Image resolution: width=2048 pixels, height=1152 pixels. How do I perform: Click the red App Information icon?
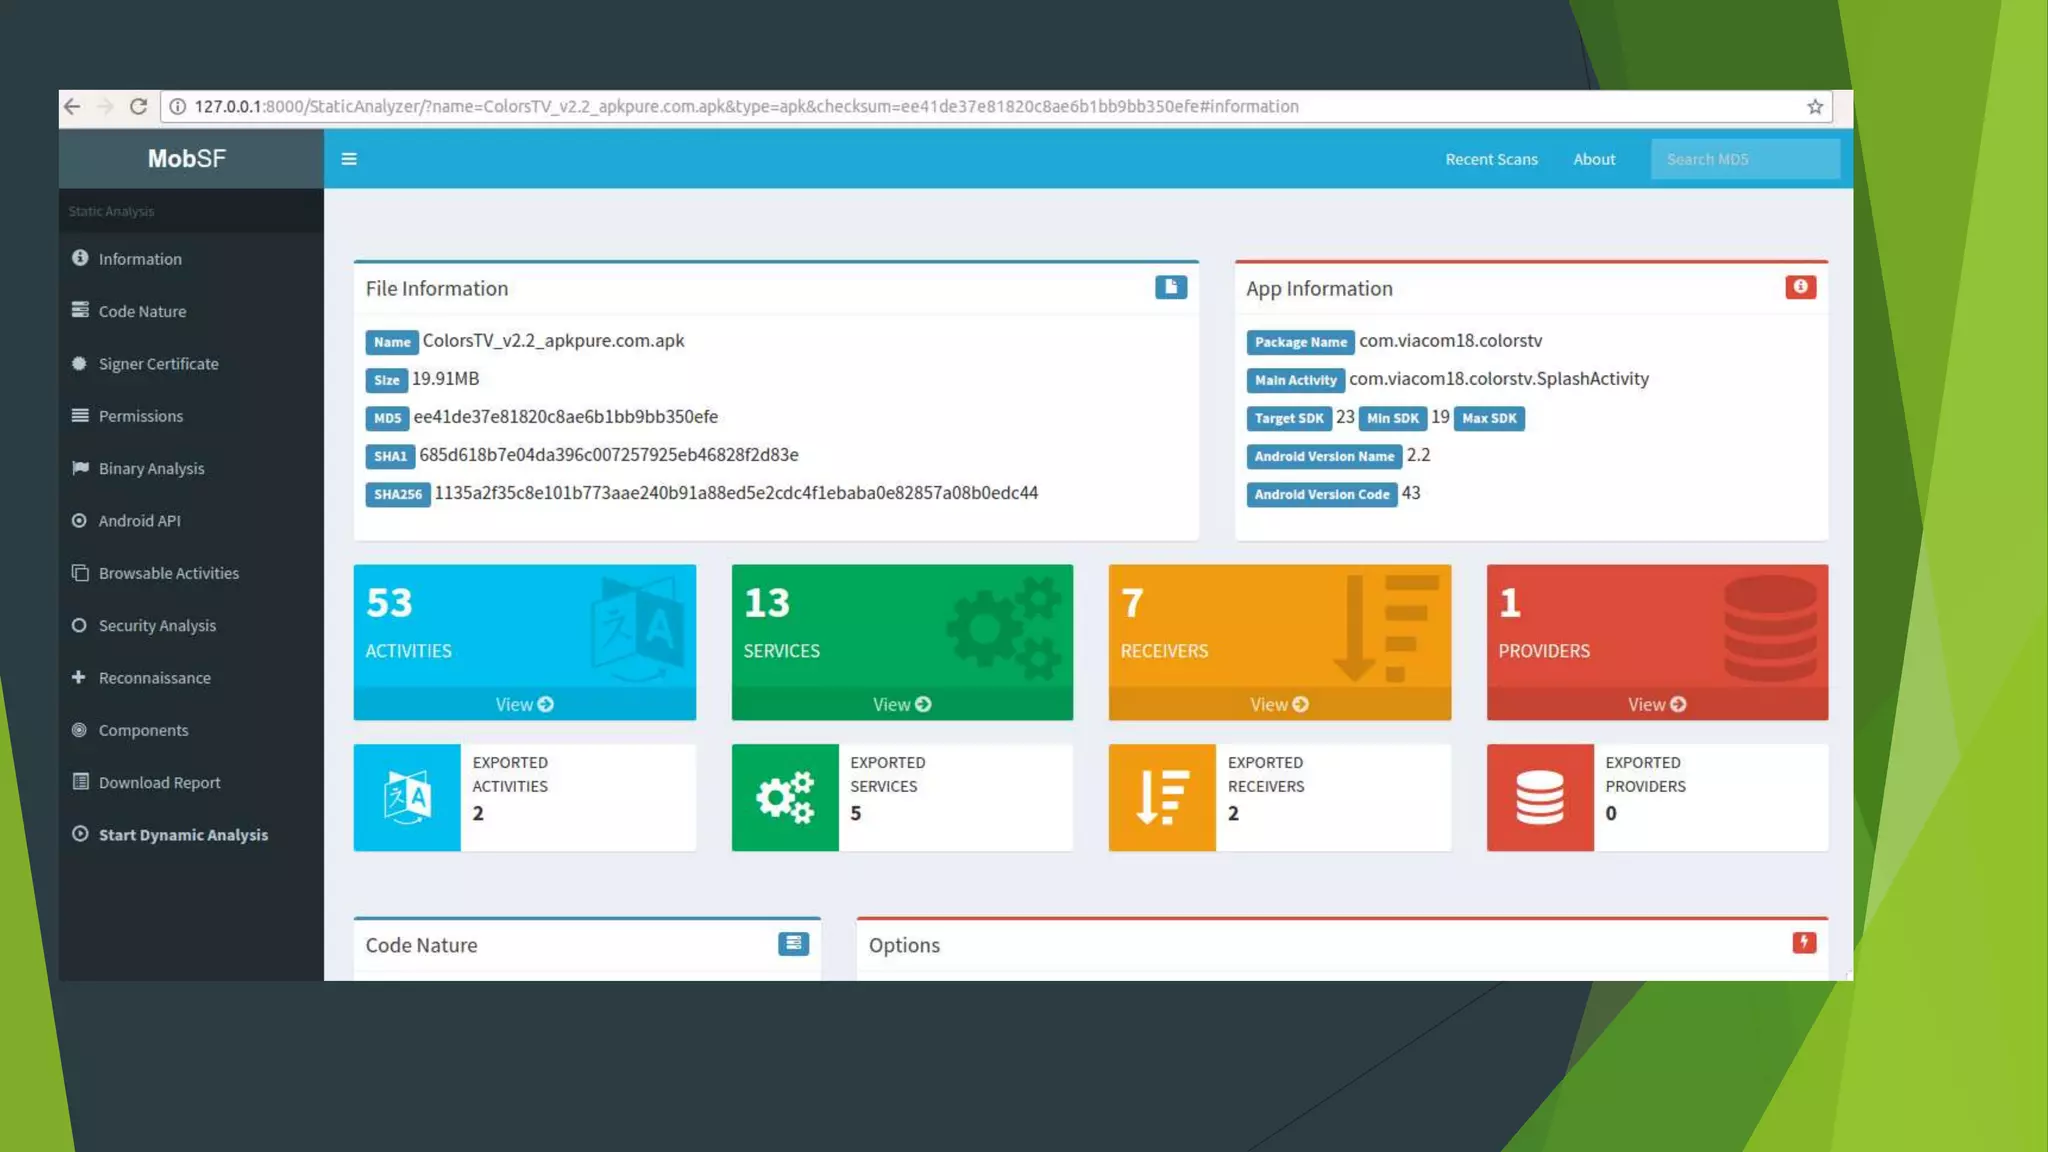click(1800, 288)
